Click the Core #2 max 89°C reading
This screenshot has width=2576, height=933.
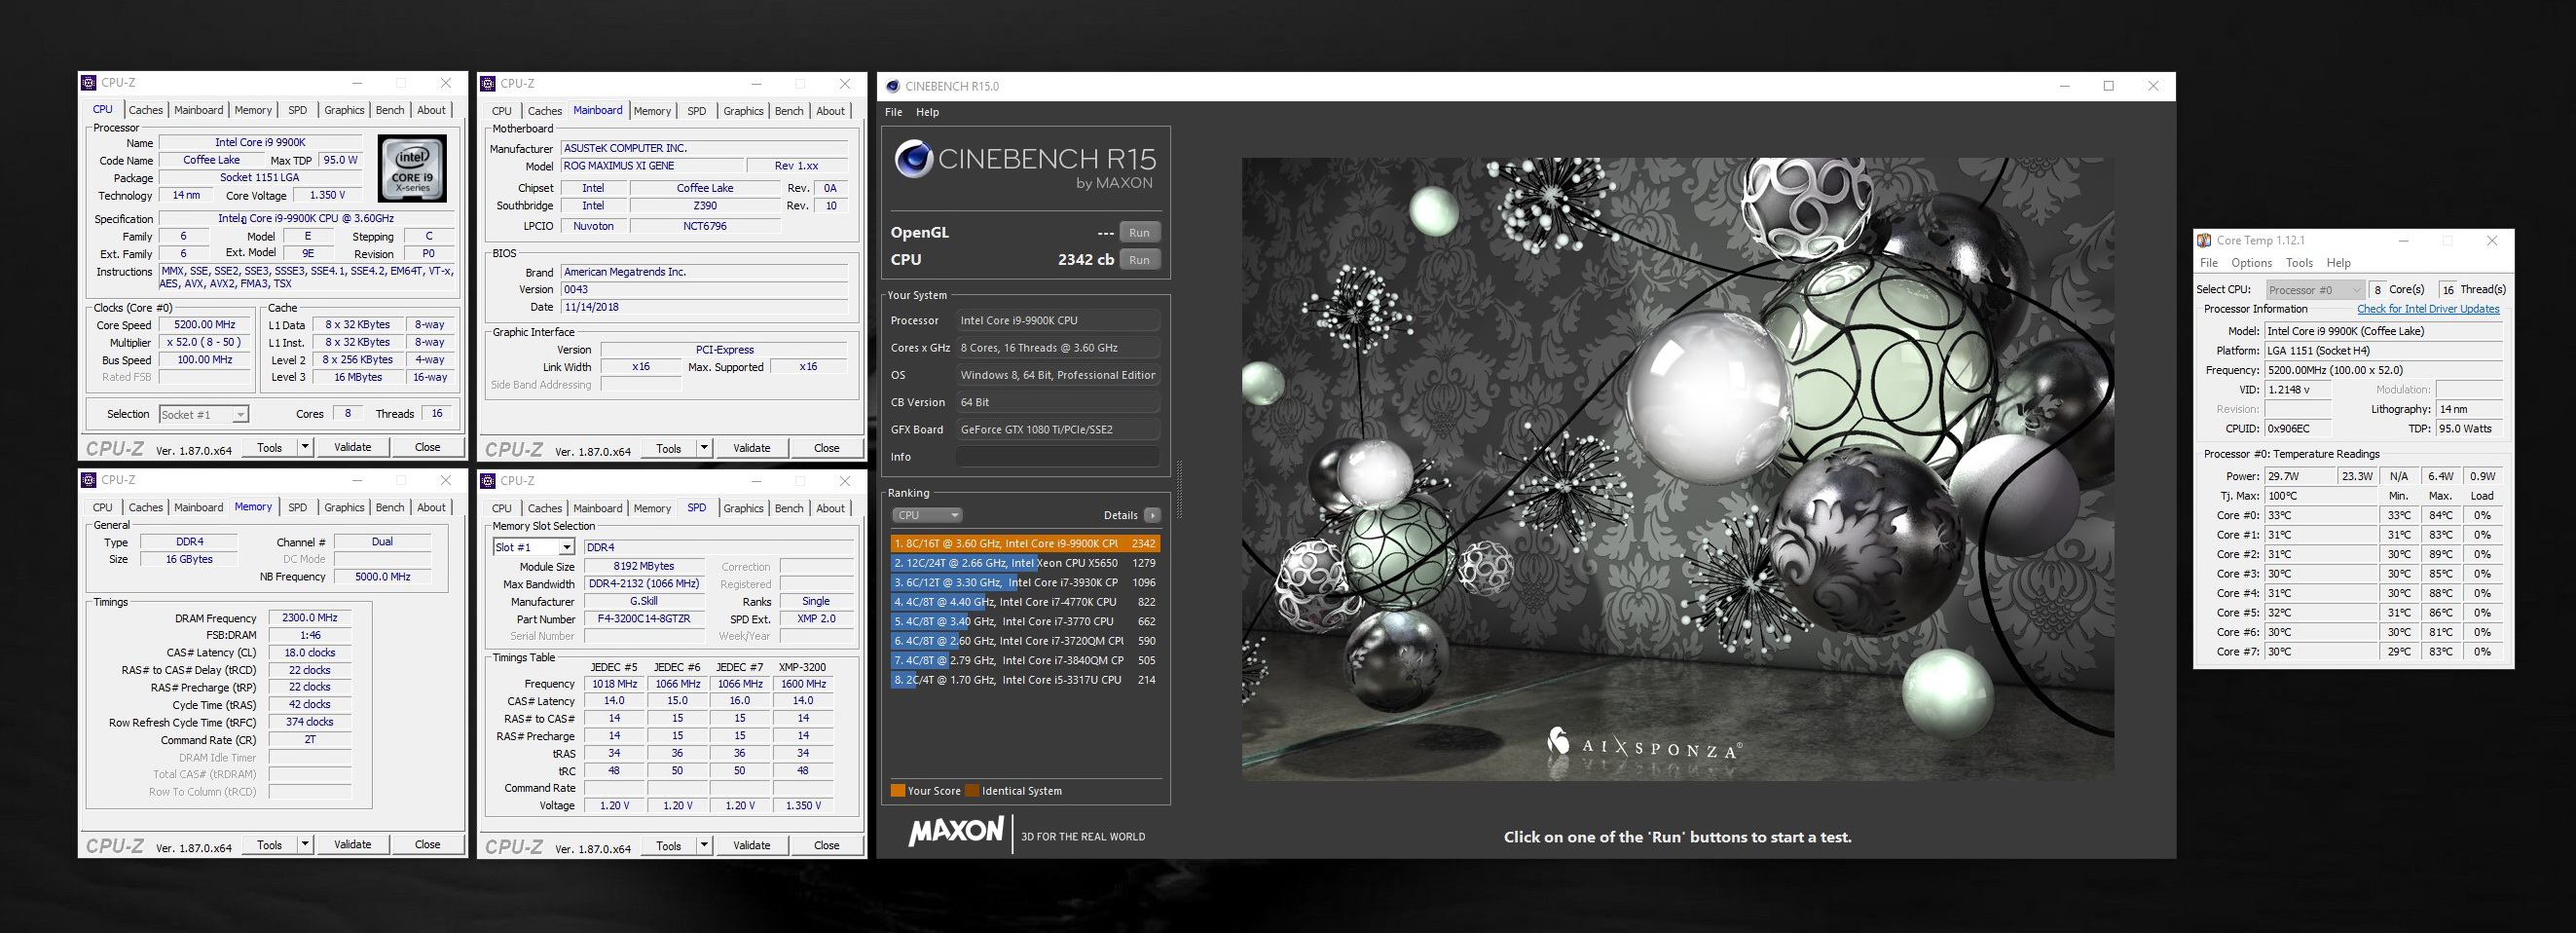point(2440,554)
